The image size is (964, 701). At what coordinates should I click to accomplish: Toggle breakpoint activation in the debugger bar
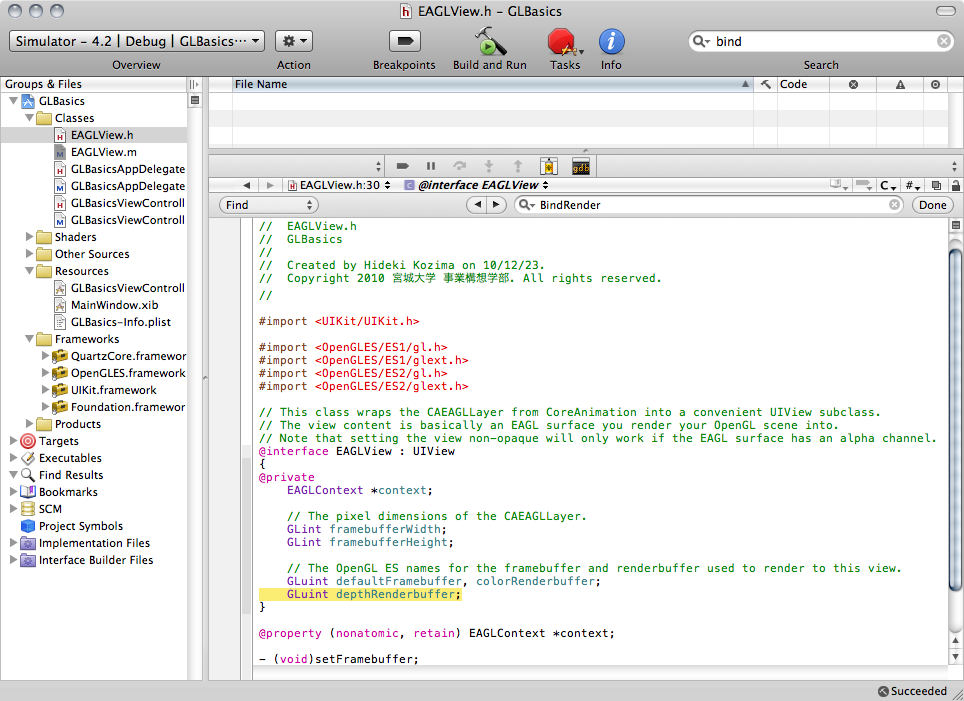[403, 166]
